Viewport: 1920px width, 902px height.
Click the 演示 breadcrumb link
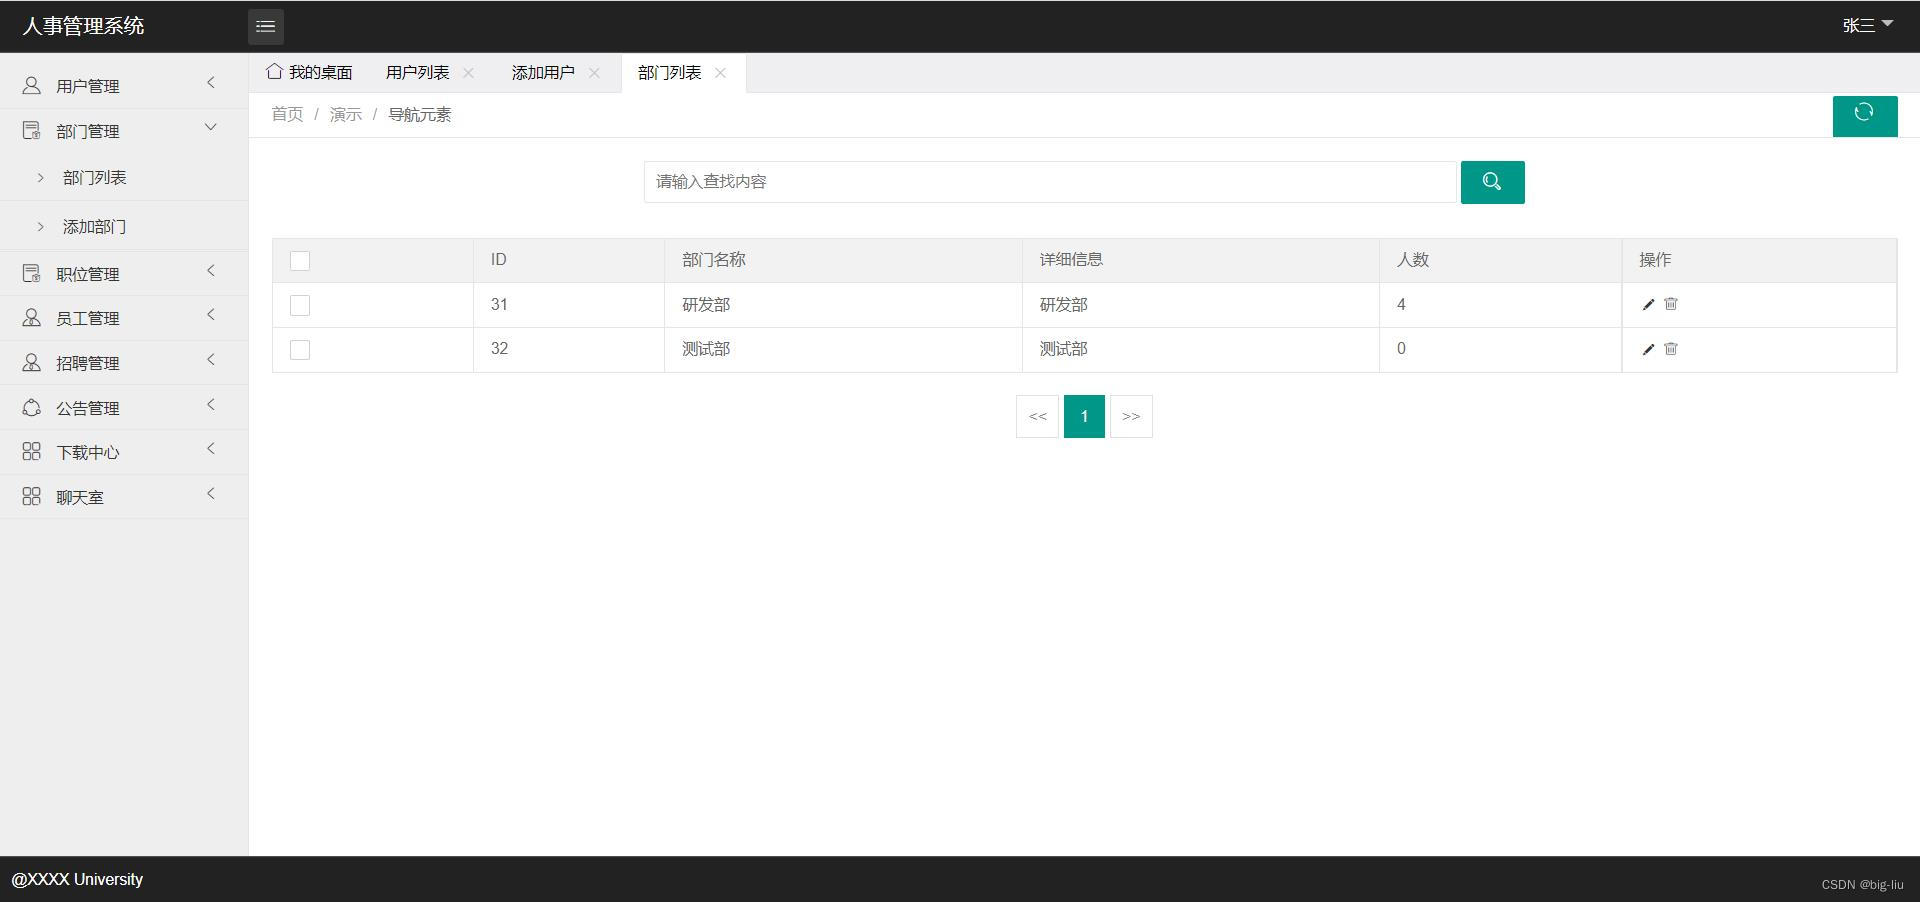click(x=346, y=115)
